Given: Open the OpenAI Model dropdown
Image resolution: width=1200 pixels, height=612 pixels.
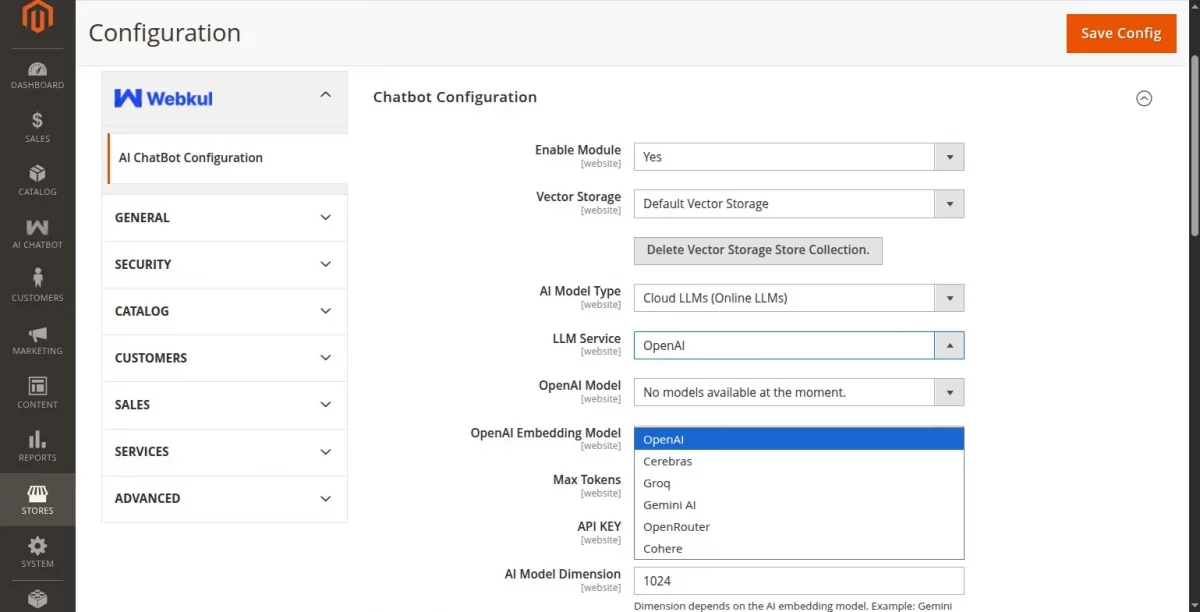Looking at the screenshot, I should coord(798,392).
